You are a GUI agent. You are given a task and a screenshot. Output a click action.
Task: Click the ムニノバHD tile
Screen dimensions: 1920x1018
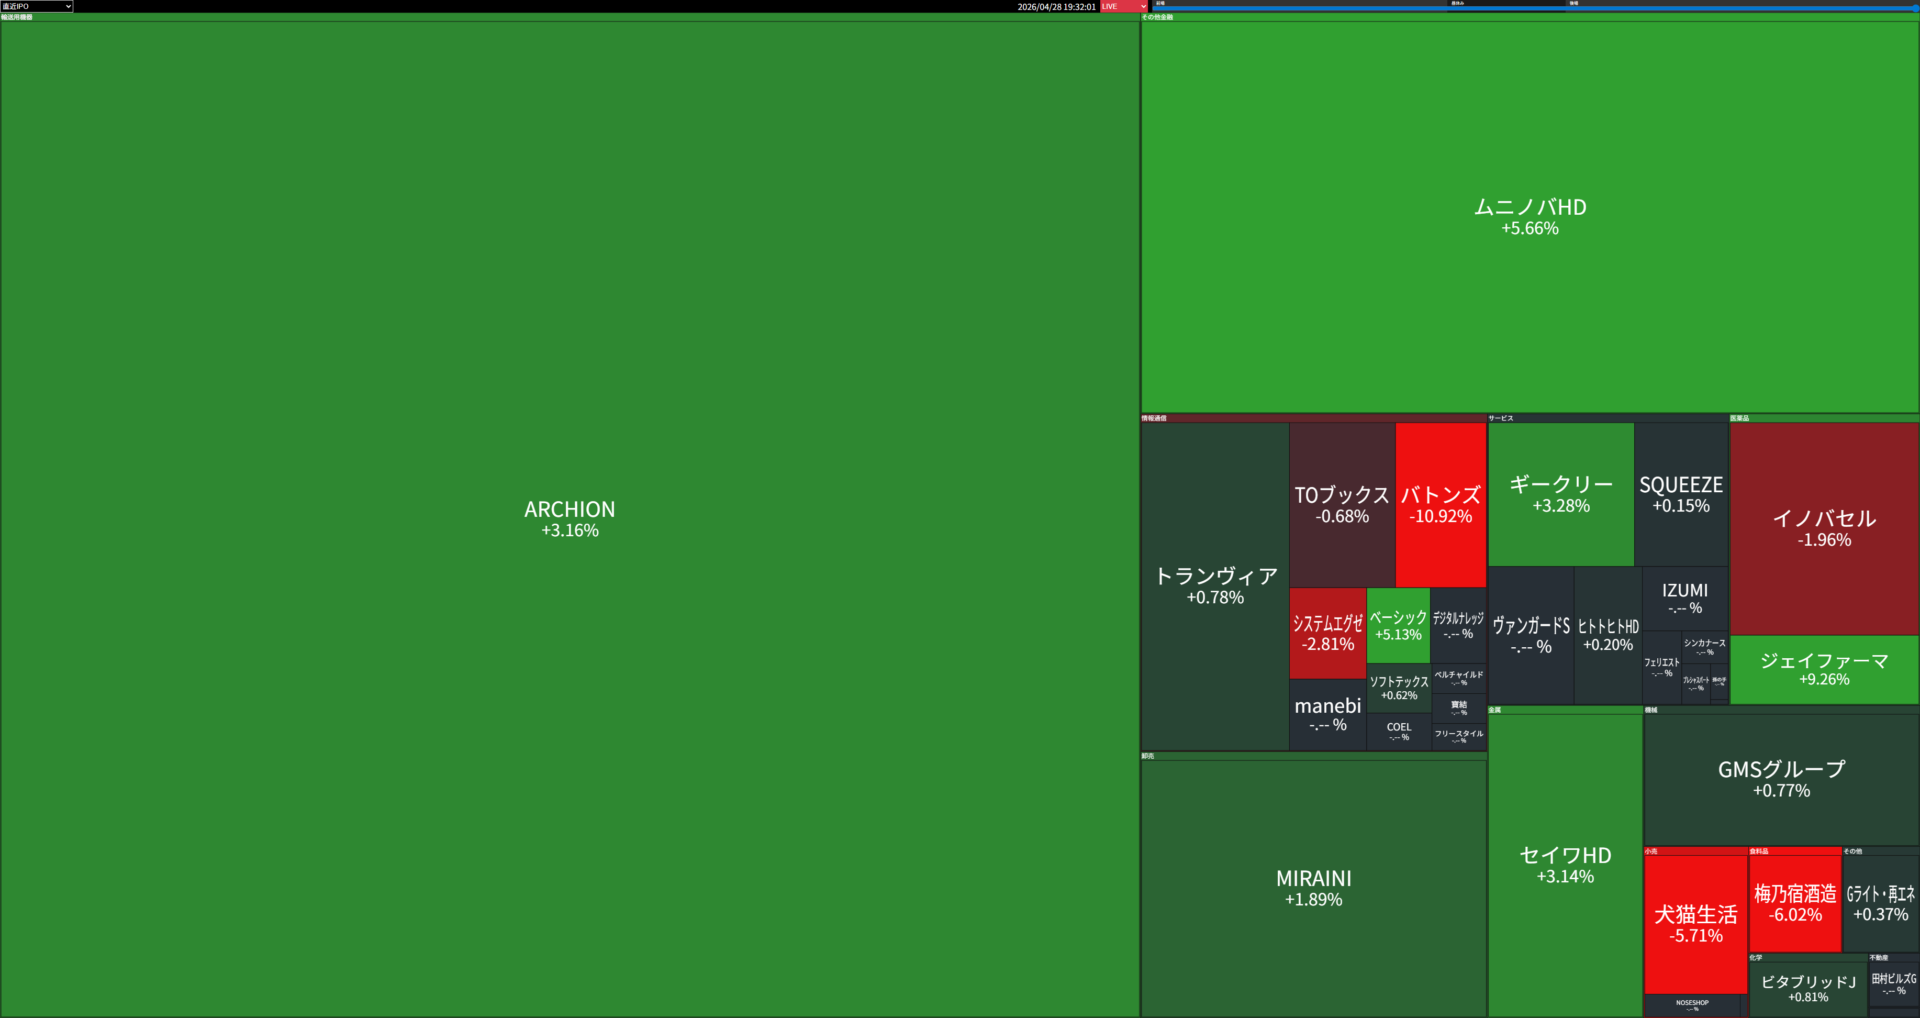tap(1529, 216)
